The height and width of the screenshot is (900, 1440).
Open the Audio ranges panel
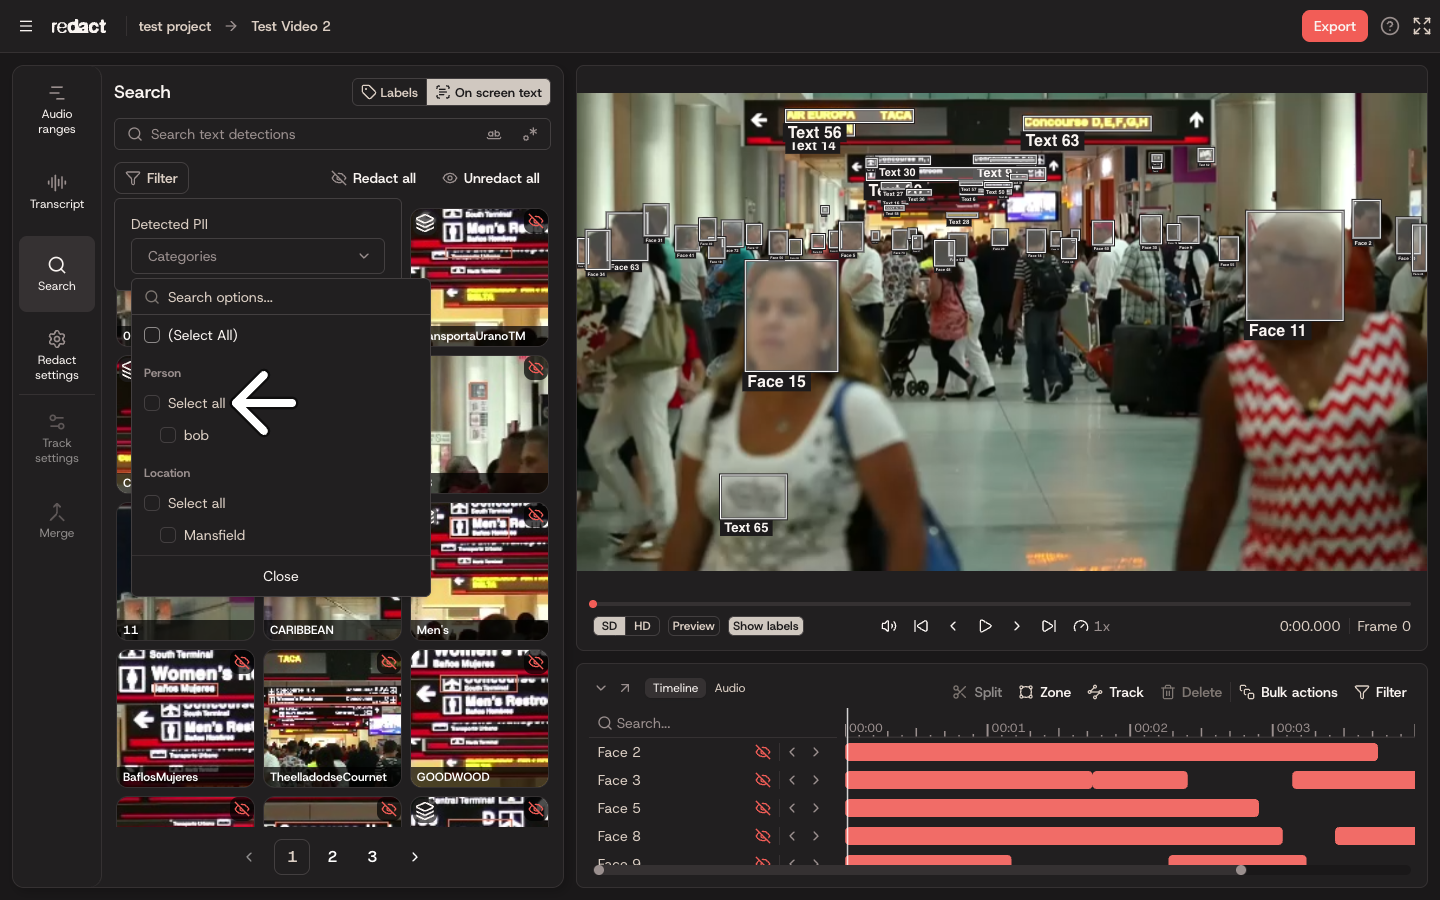pos(57,110)
